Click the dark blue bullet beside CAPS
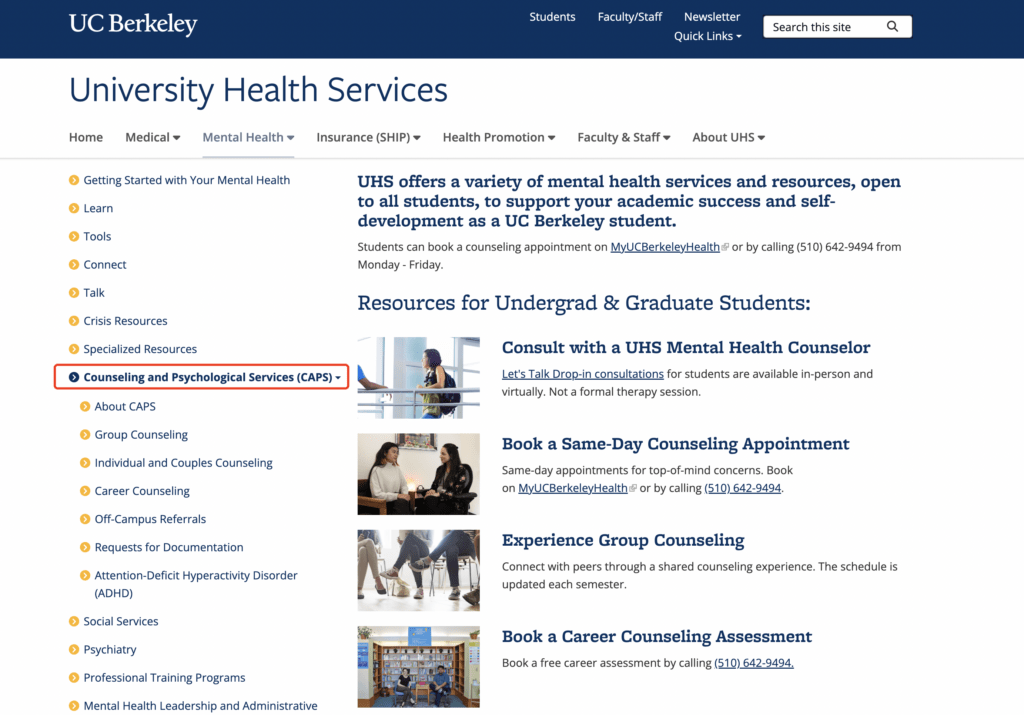The width and height of the screenshot is (1024, 715). point(74,377)
